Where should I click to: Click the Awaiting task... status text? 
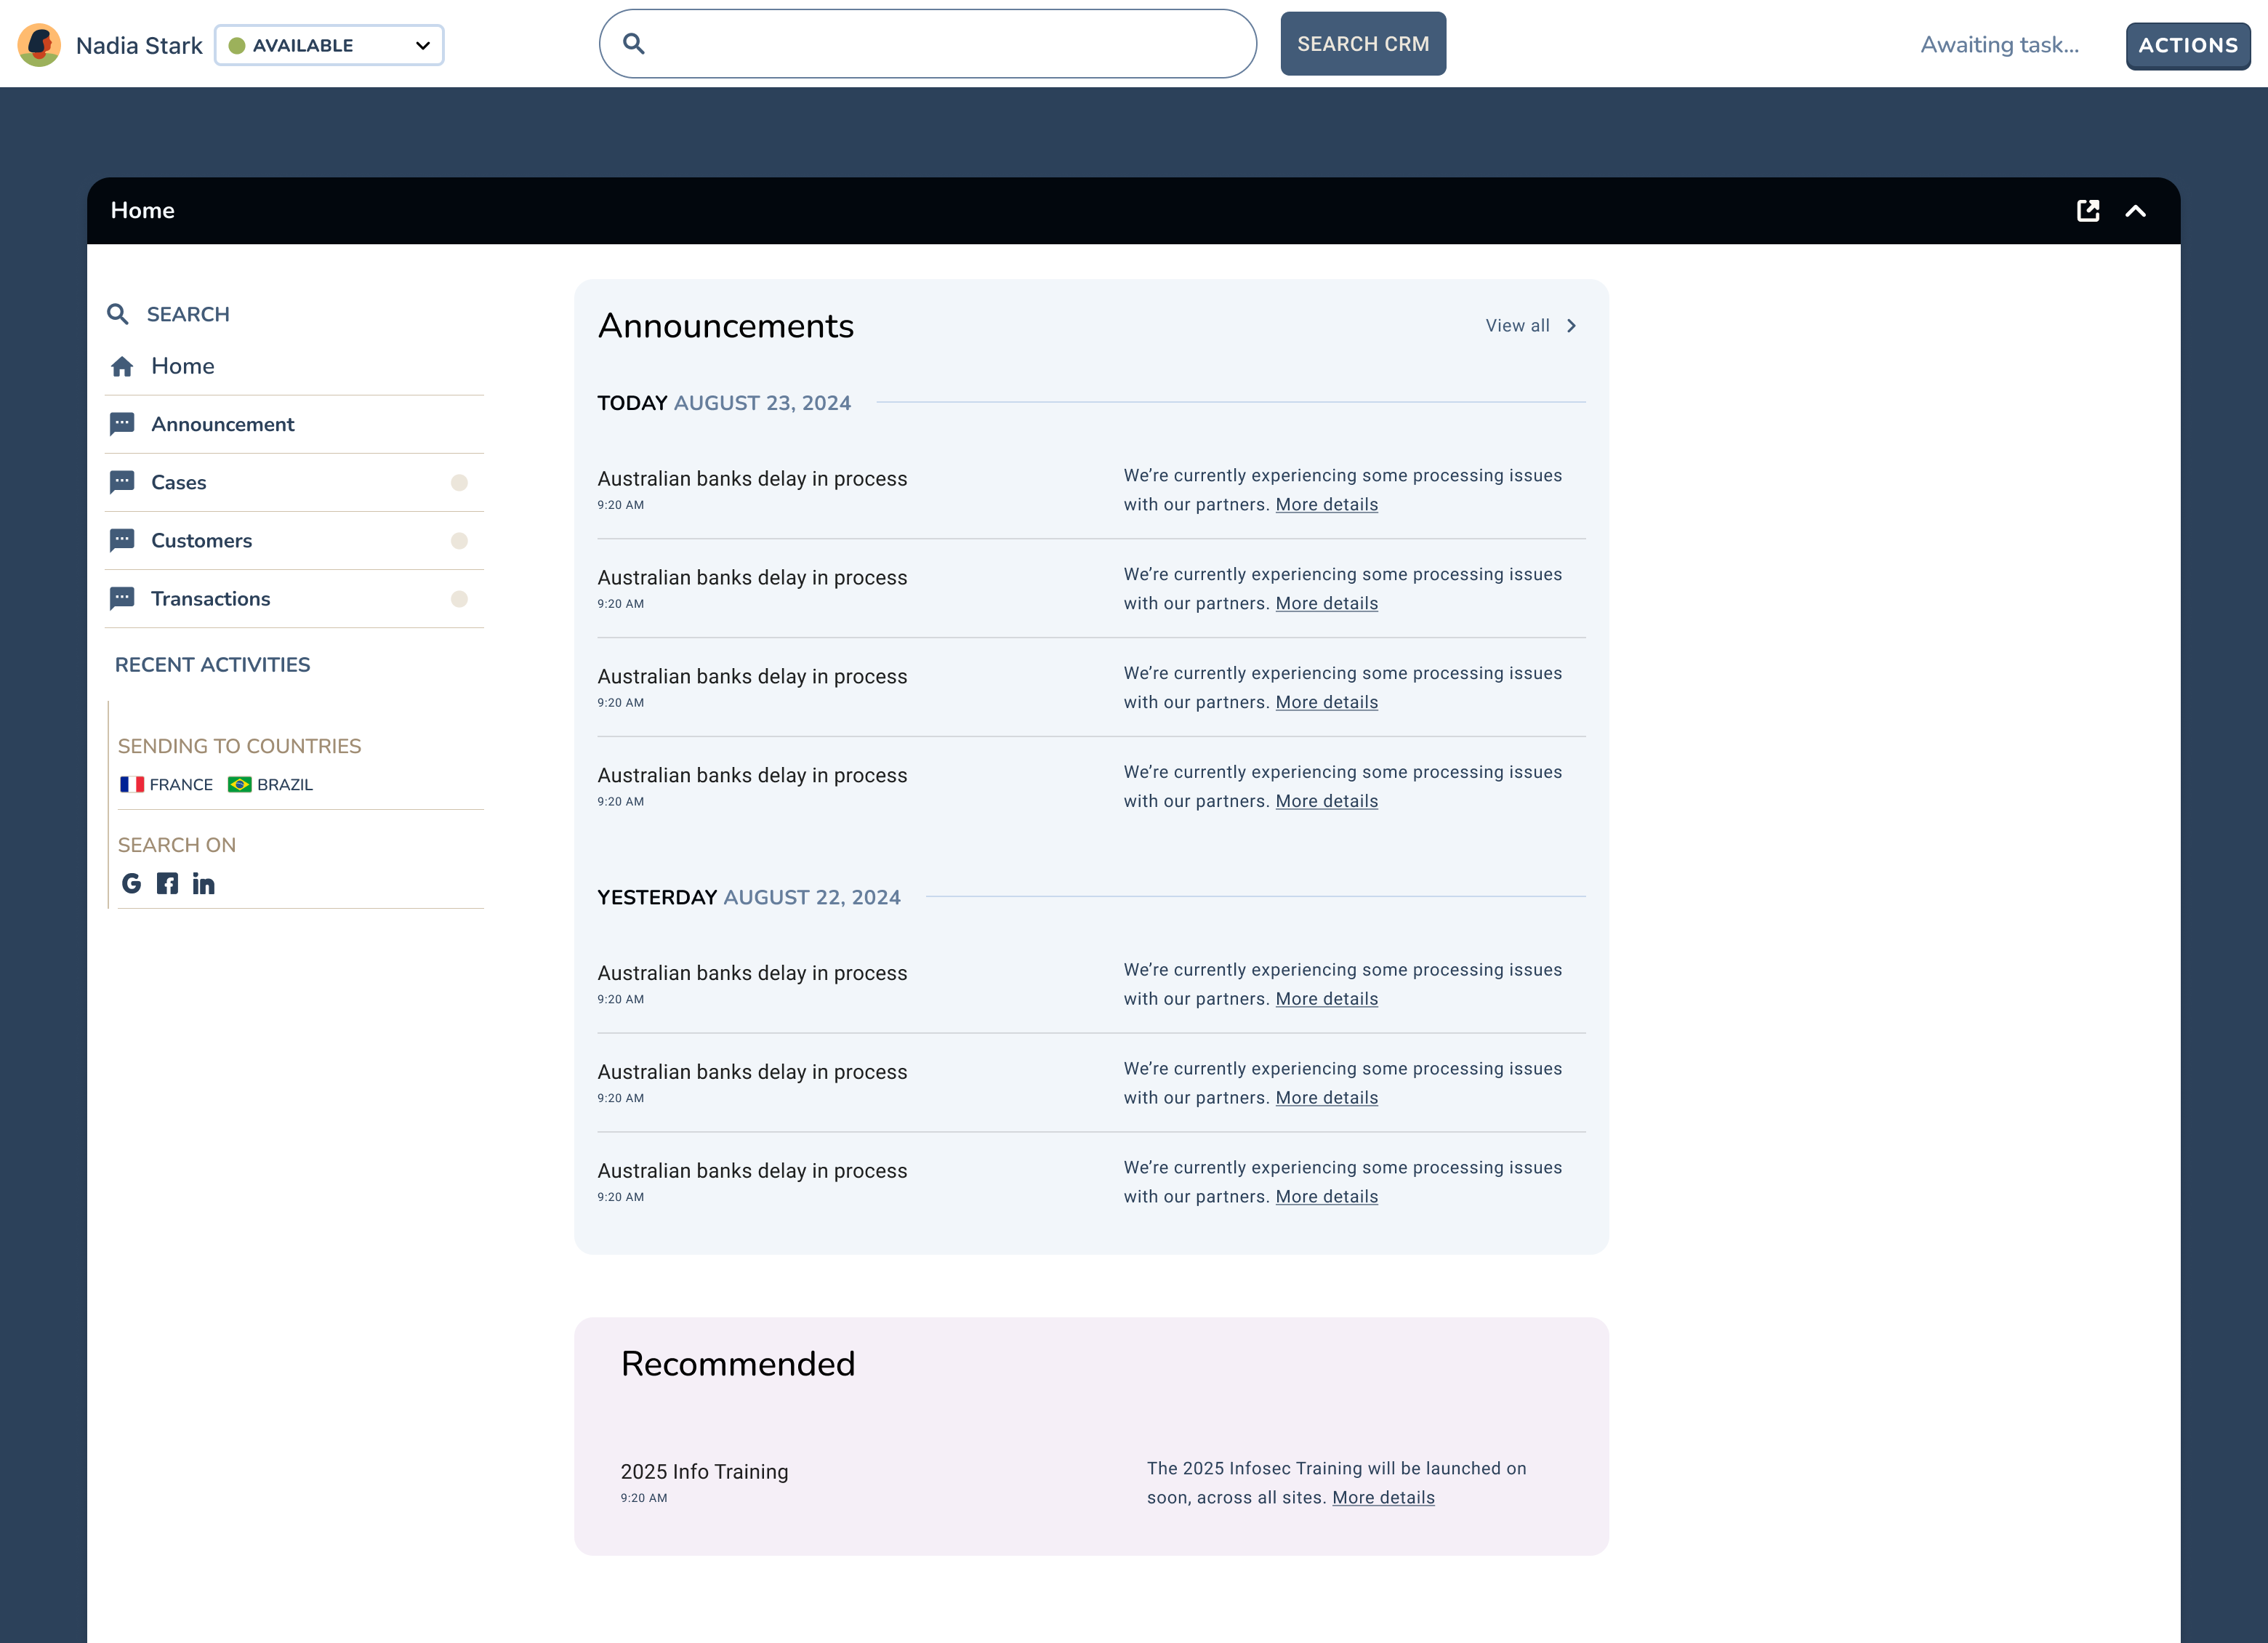(1999, 45)
